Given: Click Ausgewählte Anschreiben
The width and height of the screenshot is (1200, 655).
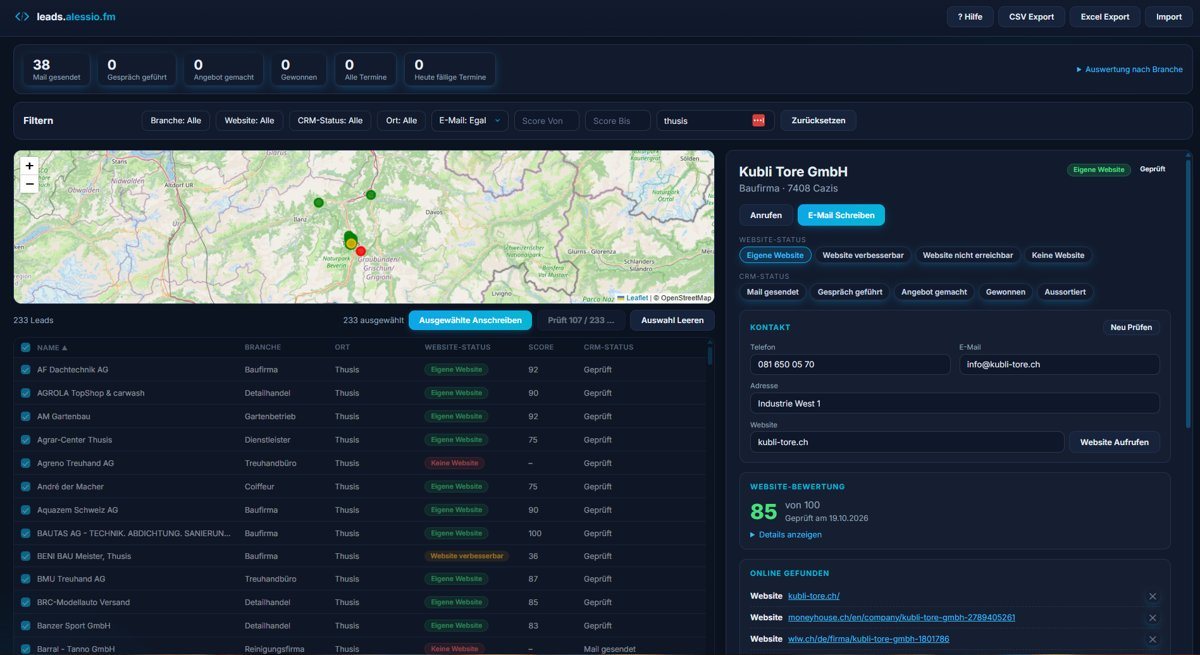Looking at the screenshot, I should click(470, 320).
